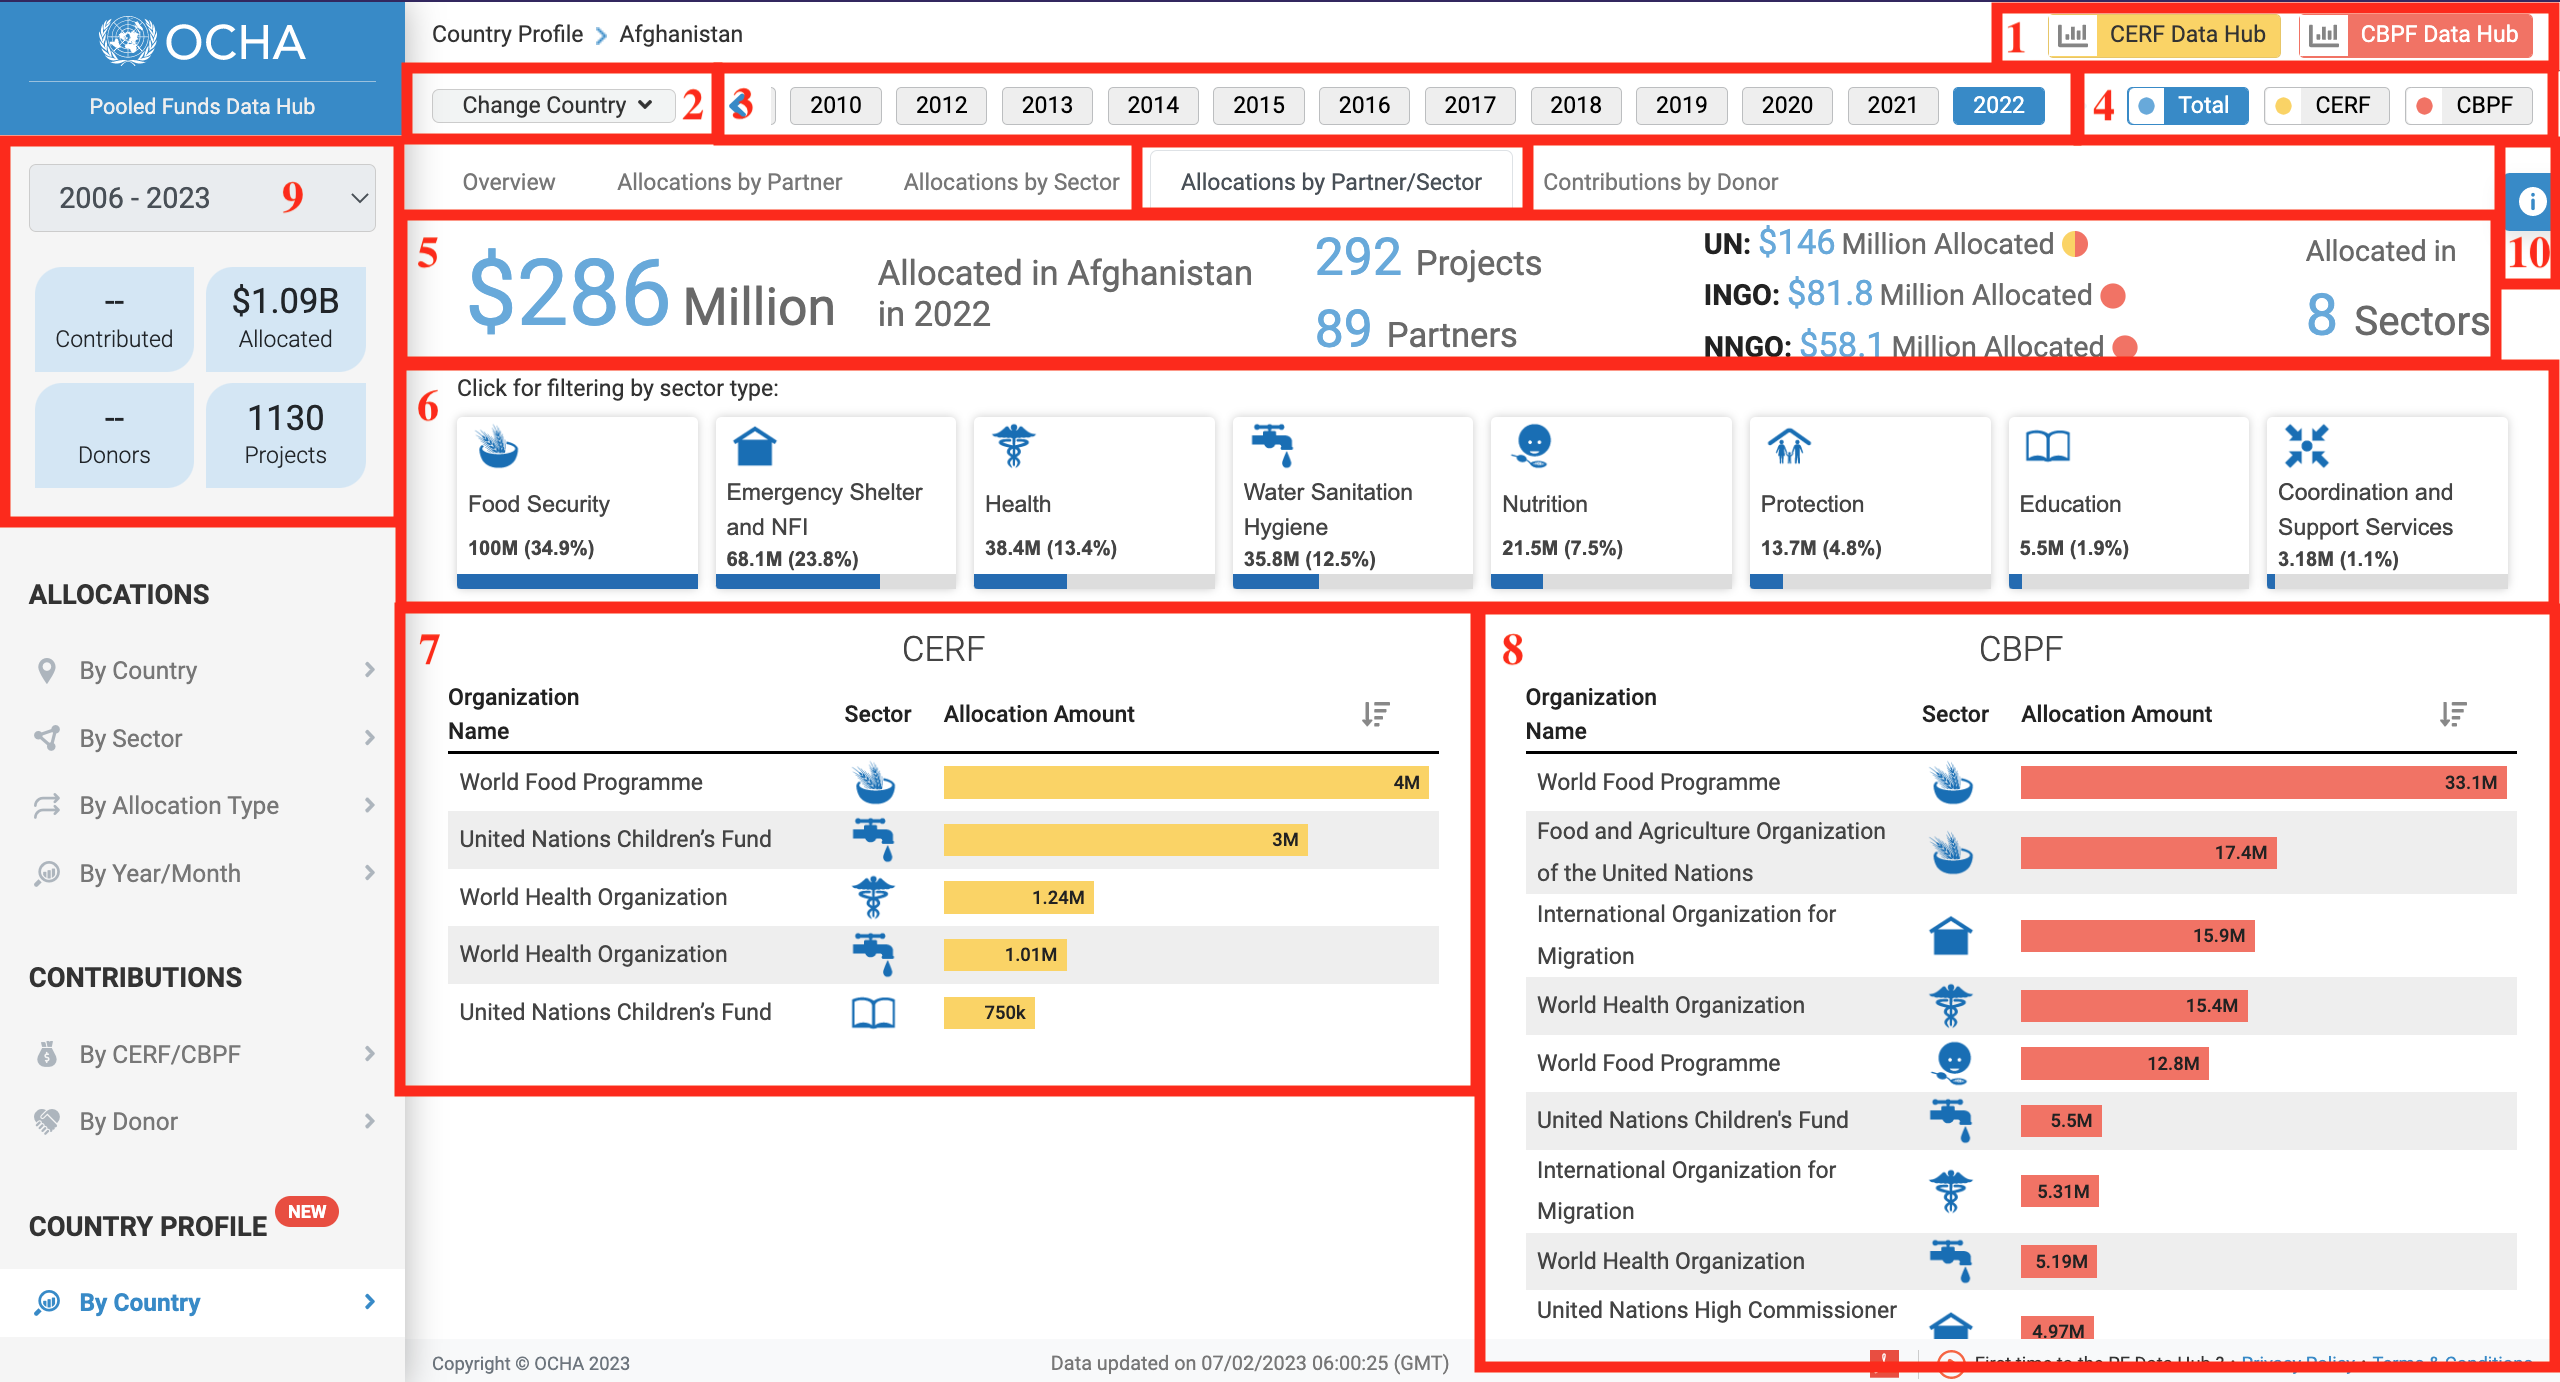Viewport: 2560px width, 1382px height.
Task: Click the Education open book card icon
Action: [x=2047, y=446]
